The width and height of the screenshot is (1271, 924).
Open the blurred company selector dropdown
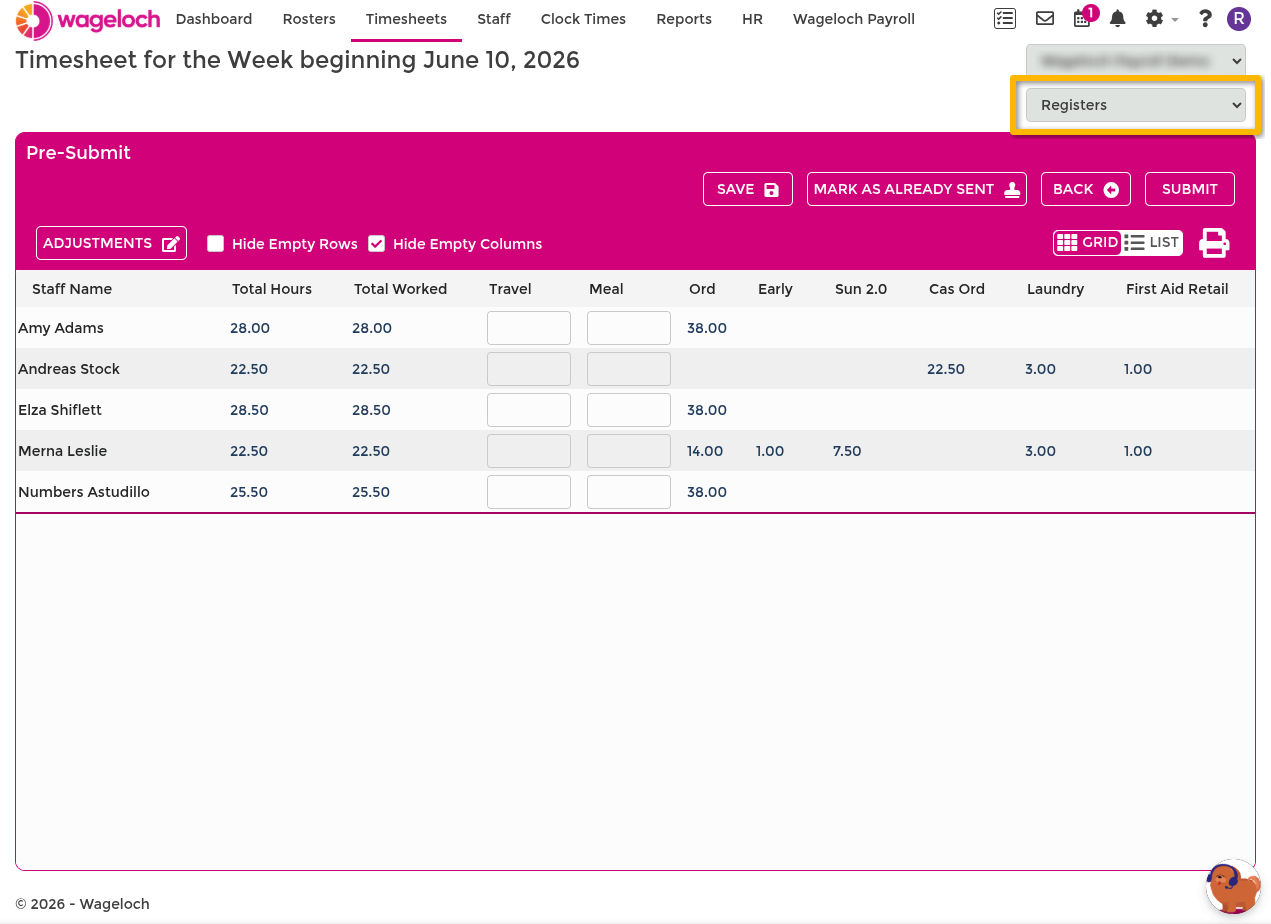[1136, 61]
